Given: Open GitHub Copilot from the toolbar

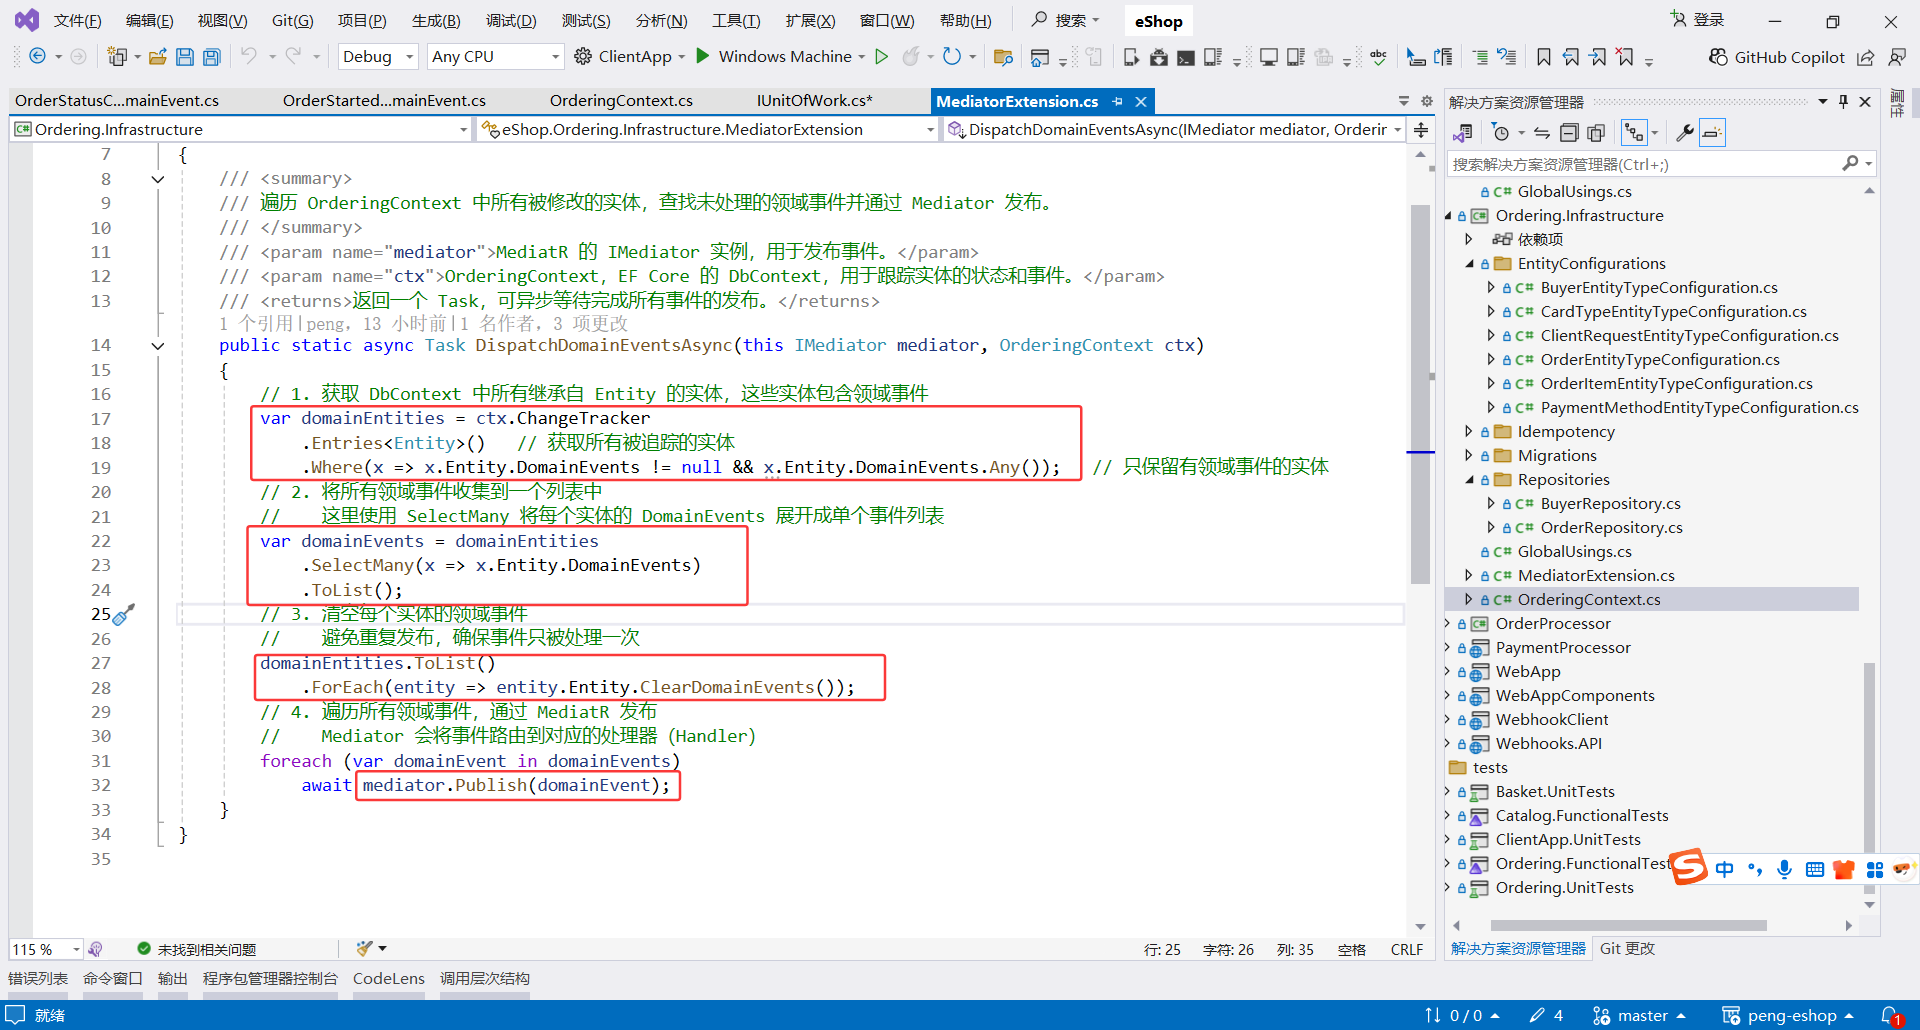Looking at the screenshot, I should pos(1776,57).
